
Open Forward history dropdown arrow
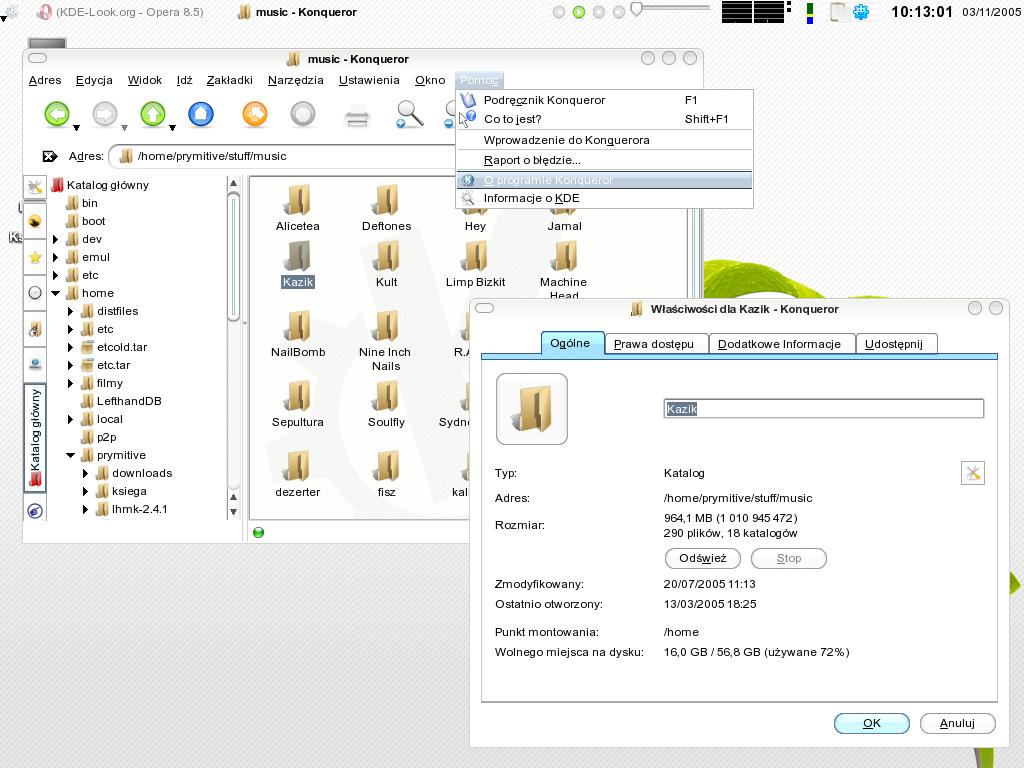click(x=124, y=127)
